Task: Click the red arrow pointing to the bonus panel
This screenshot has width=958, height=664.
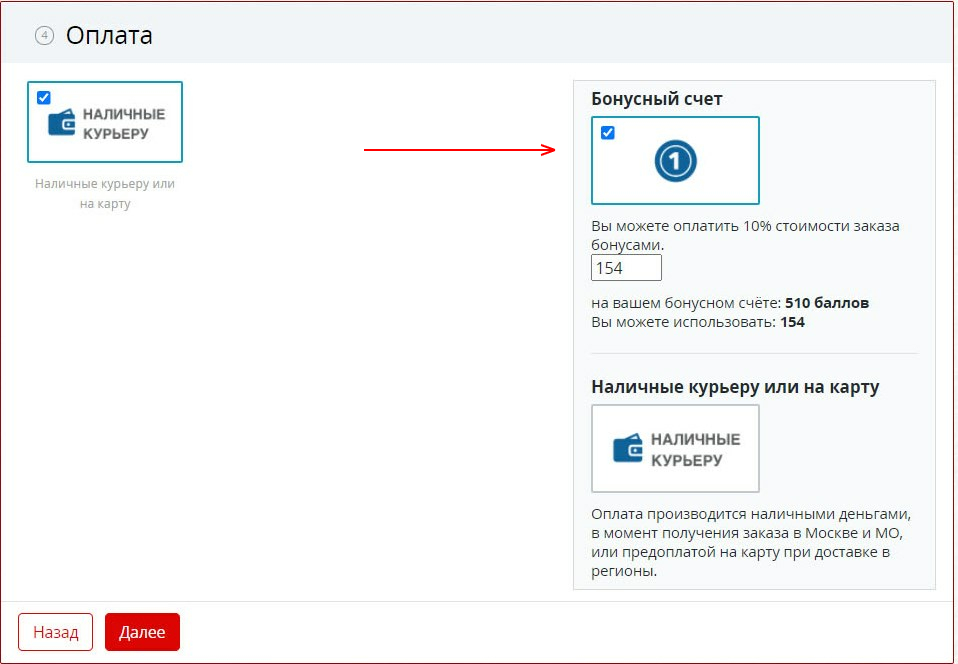Action: point(458,150)
